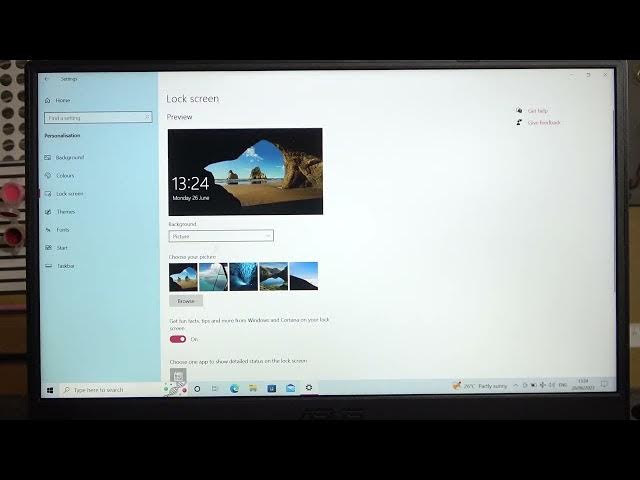Screen dimensions: 640x480
Task: Choose the cave beach picture thumbnail
Action: 183,276
